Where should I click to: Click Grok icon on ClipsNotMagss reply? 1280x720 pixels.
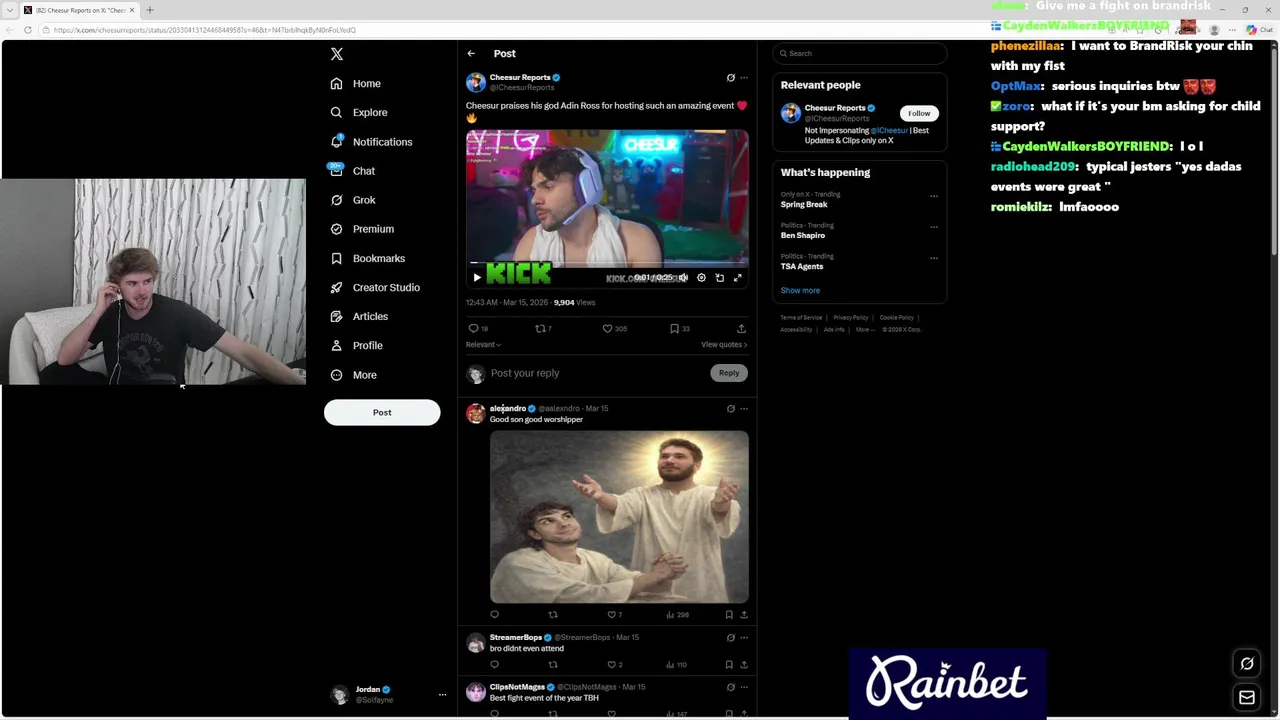point(730,687)
